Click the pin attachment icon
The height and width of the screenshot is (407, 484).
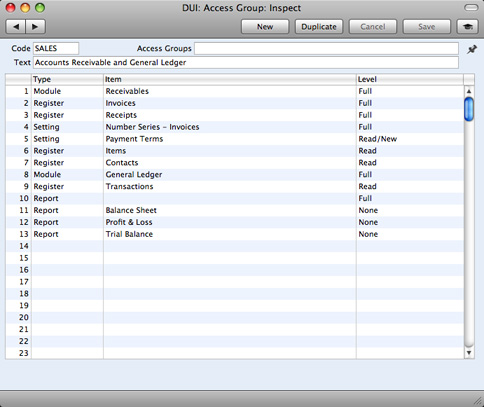(x=472, y=50)
